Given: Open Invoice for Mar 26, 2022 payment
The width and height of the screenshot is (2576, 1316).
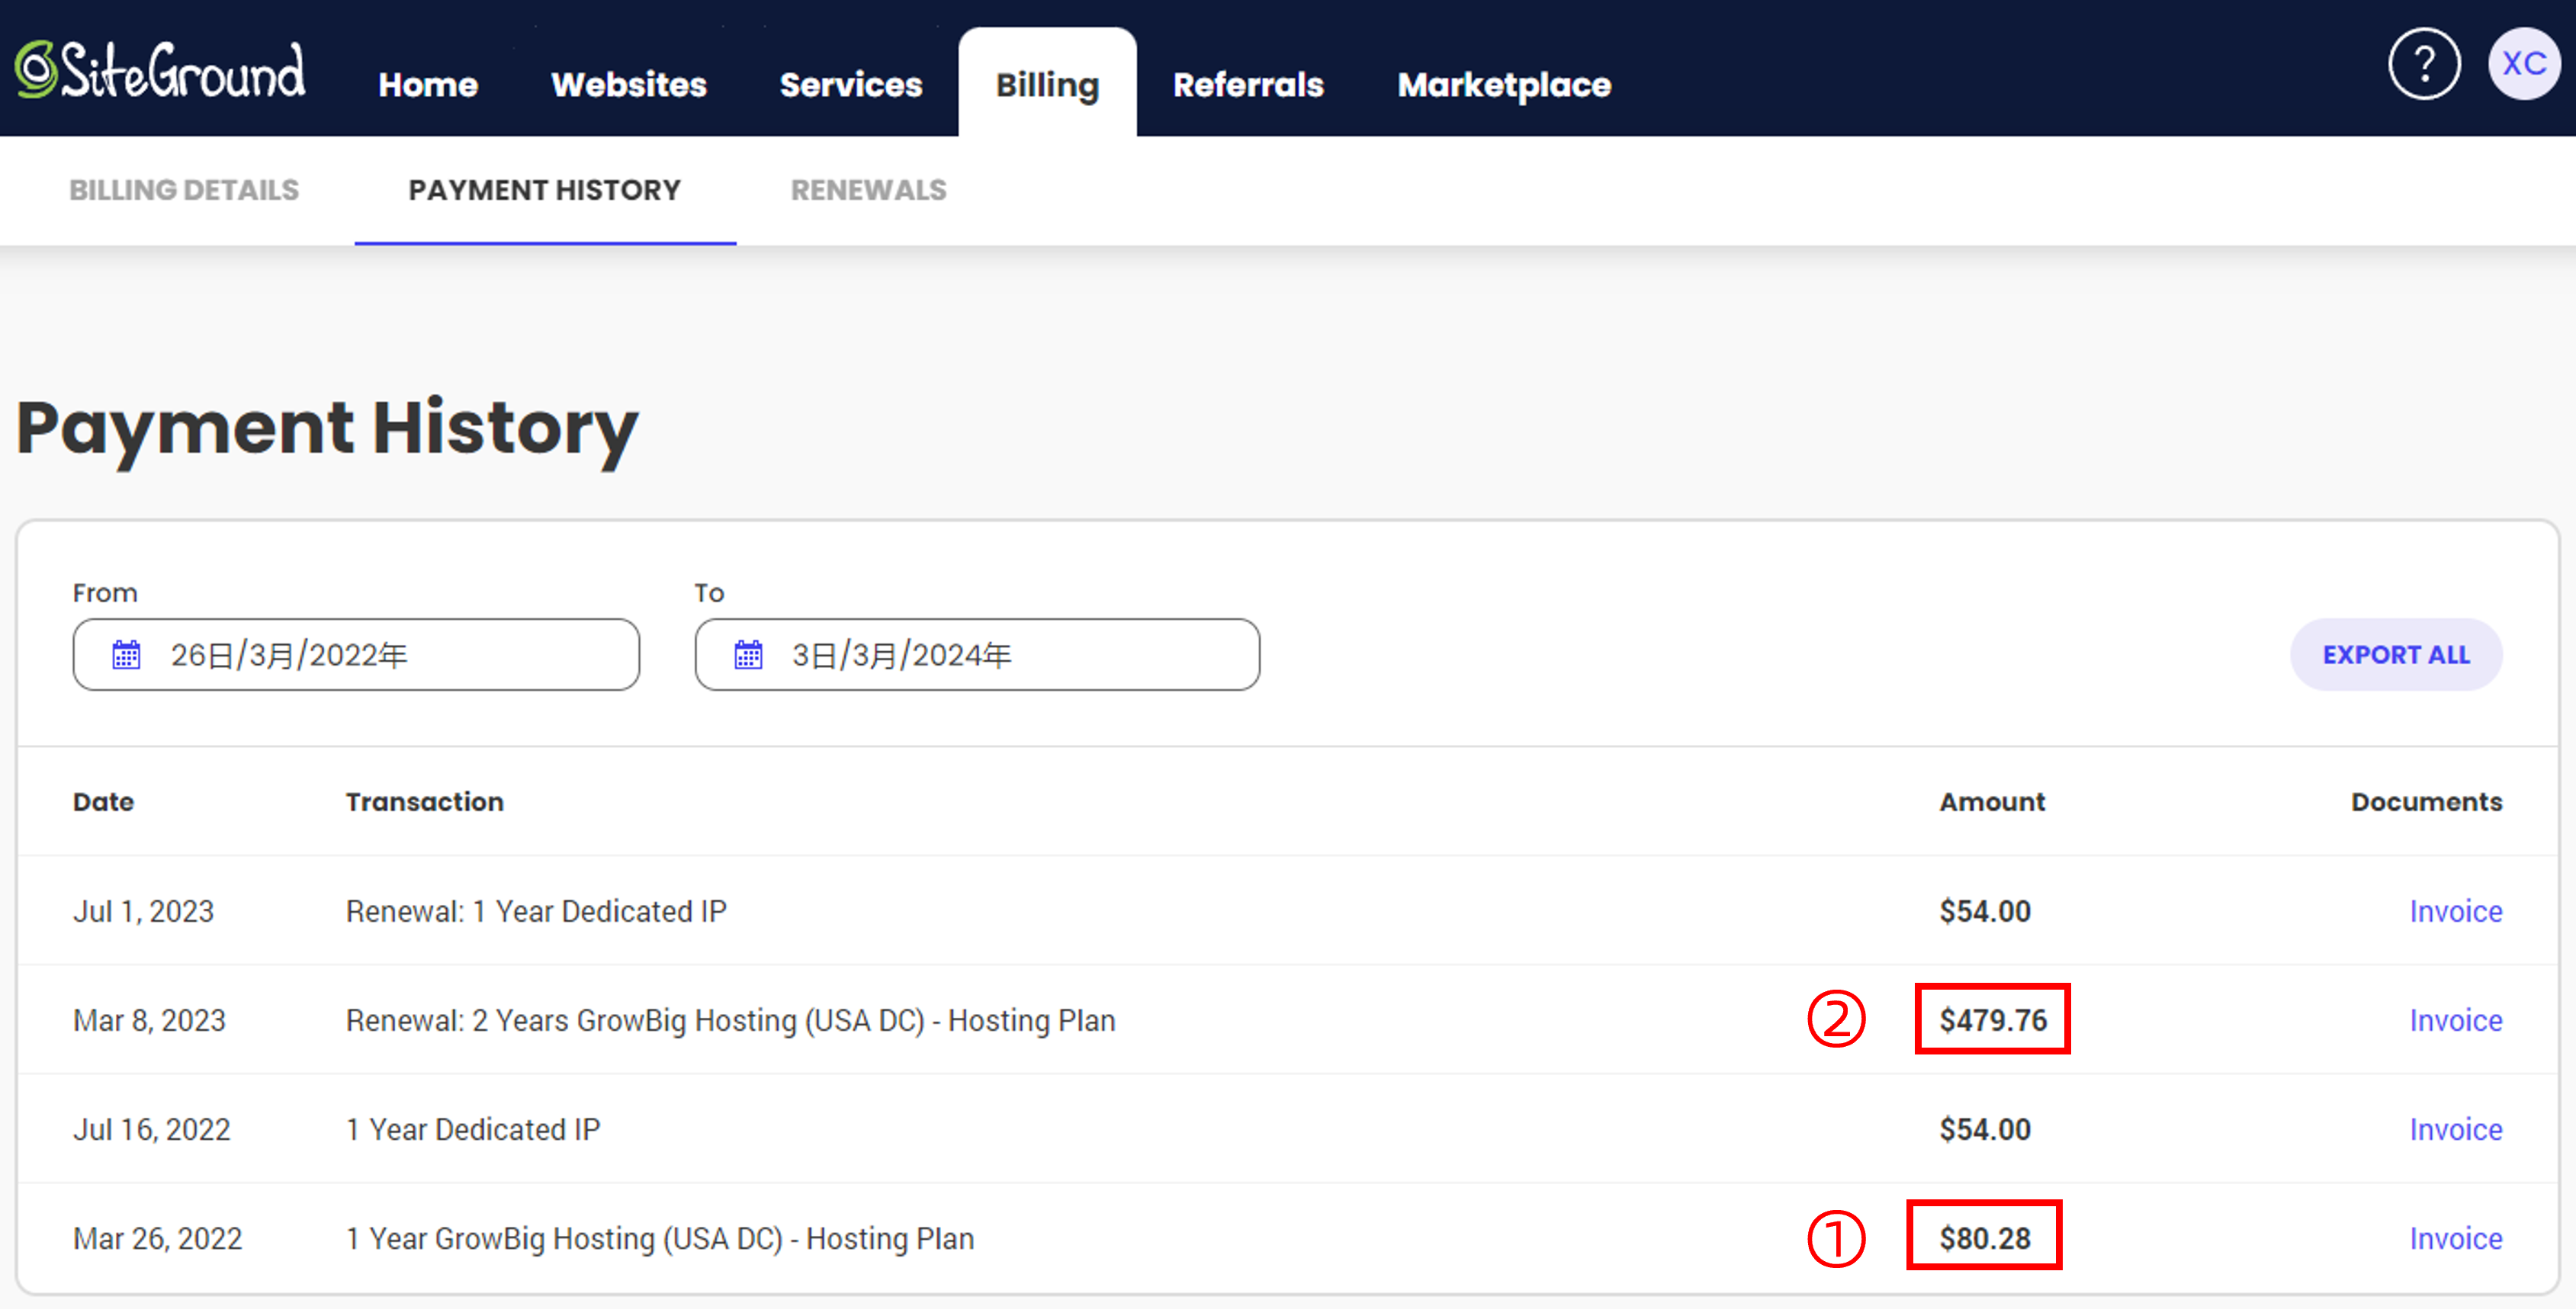Looking at the screenshot, I should [2455, 1238].
